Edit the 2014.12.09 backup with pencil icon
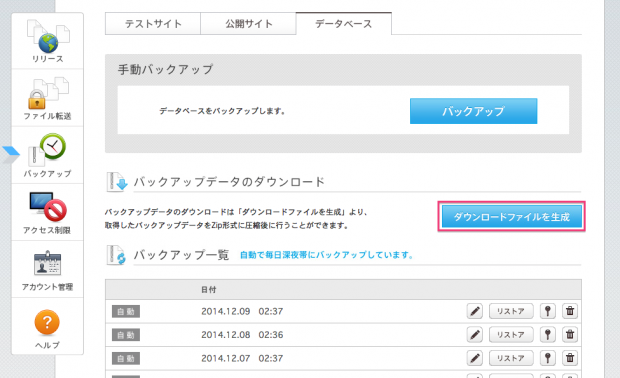Image resolution: width=620 pixels, height=378 pixels. pyautogui.click(x=475, y=311)
